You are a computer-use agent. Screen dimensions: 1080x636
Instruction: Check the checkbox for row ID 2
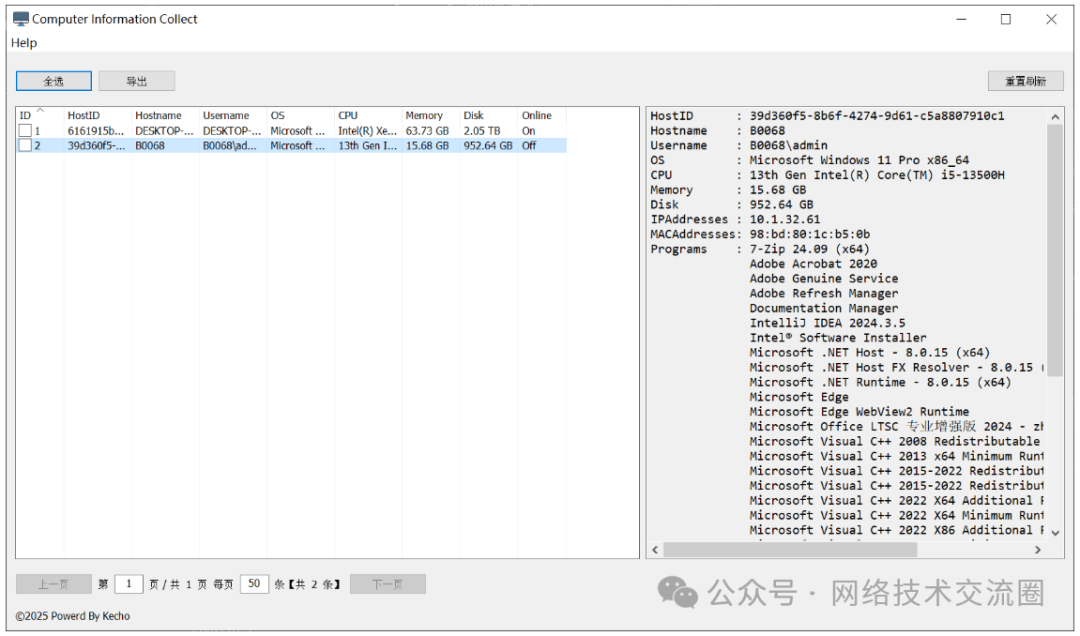pyautogui.click(x=25, y=145)
